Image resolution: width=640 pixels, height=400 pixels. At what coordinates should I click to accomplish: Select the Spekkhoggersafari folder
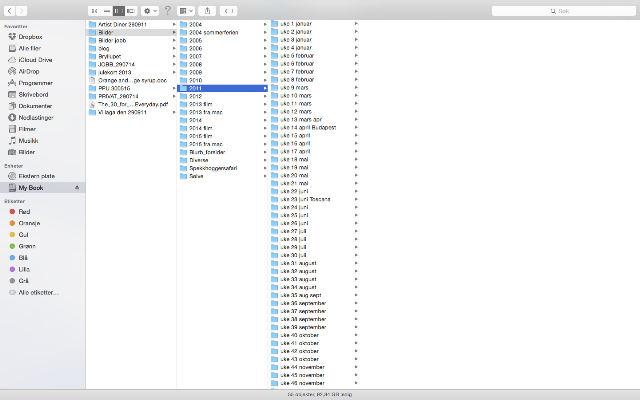coord(222,168)
